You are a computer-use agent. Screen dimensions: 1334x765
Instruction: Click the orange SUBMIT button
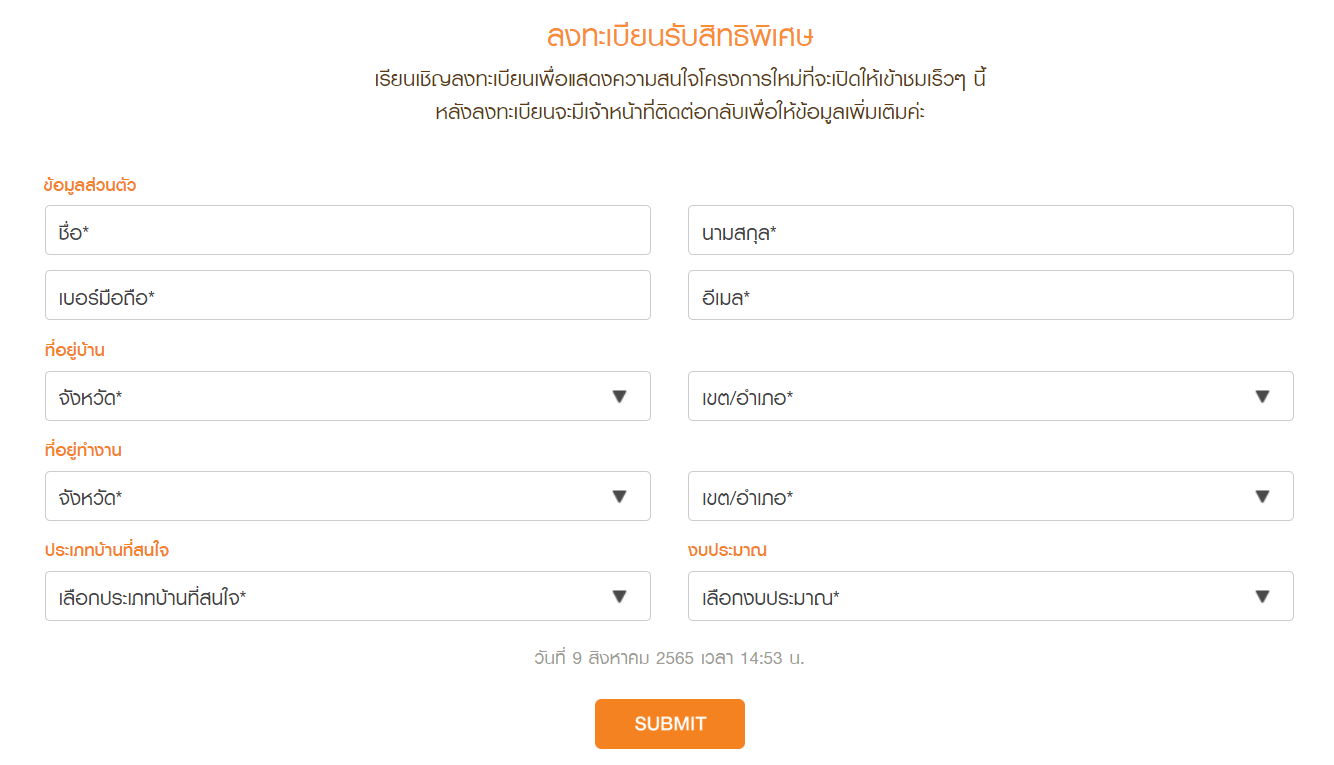[x=670, y=724]
